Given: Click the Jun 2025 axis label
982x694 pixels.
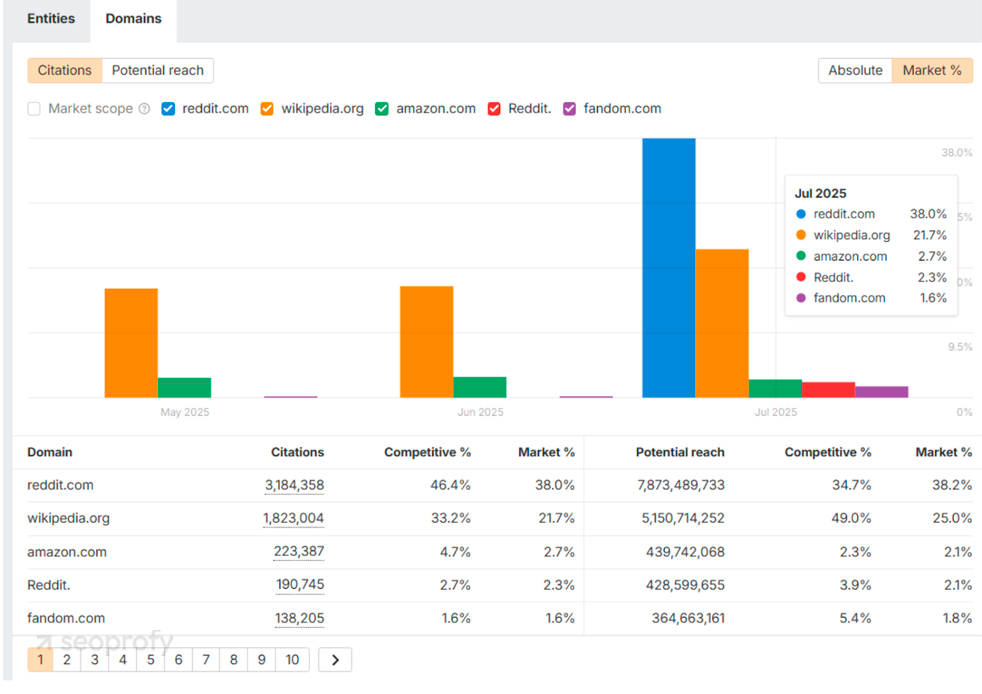Looking at the screenshot, I should [x=480, y=412].
